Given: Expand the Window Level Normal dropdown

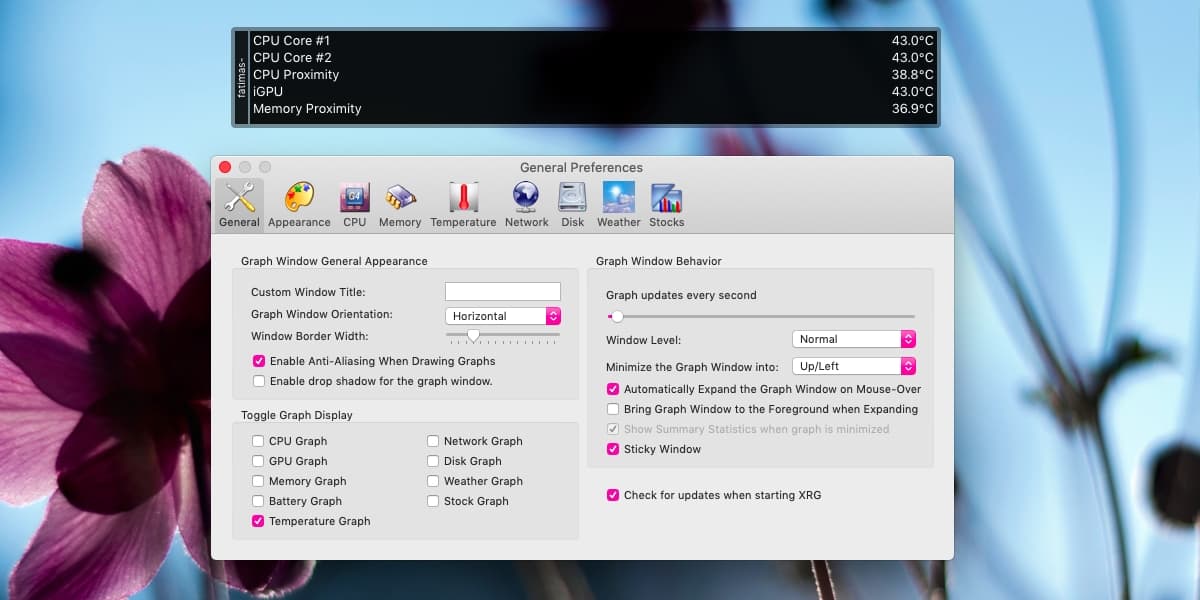Looking at the screenshot, I should pyautogui.click(x=854, y=339).
